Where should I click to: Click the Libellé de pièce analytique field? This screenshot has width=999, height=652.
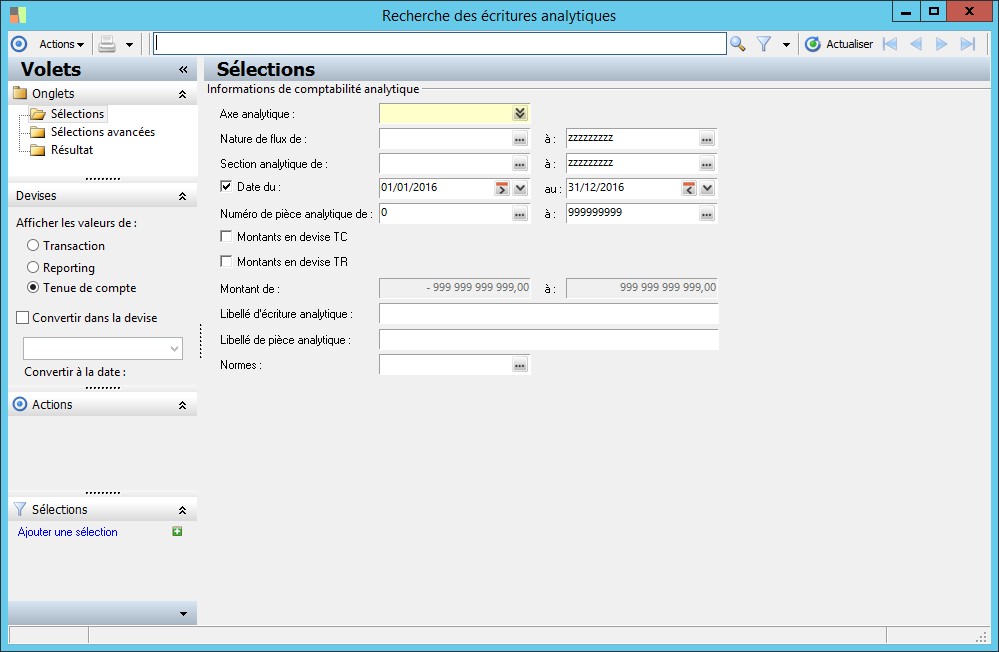[549, 339]
